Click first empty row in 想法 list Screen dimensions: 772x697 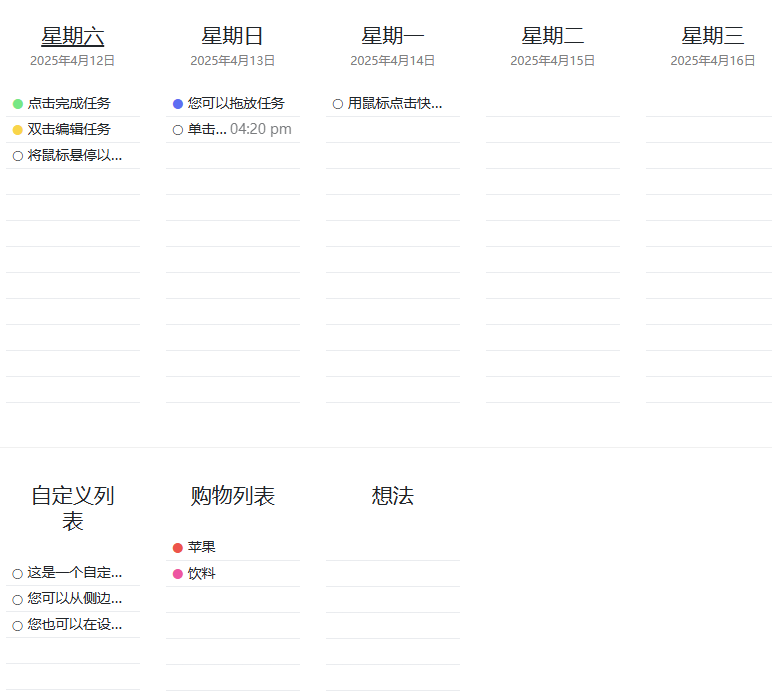(392, 548)
